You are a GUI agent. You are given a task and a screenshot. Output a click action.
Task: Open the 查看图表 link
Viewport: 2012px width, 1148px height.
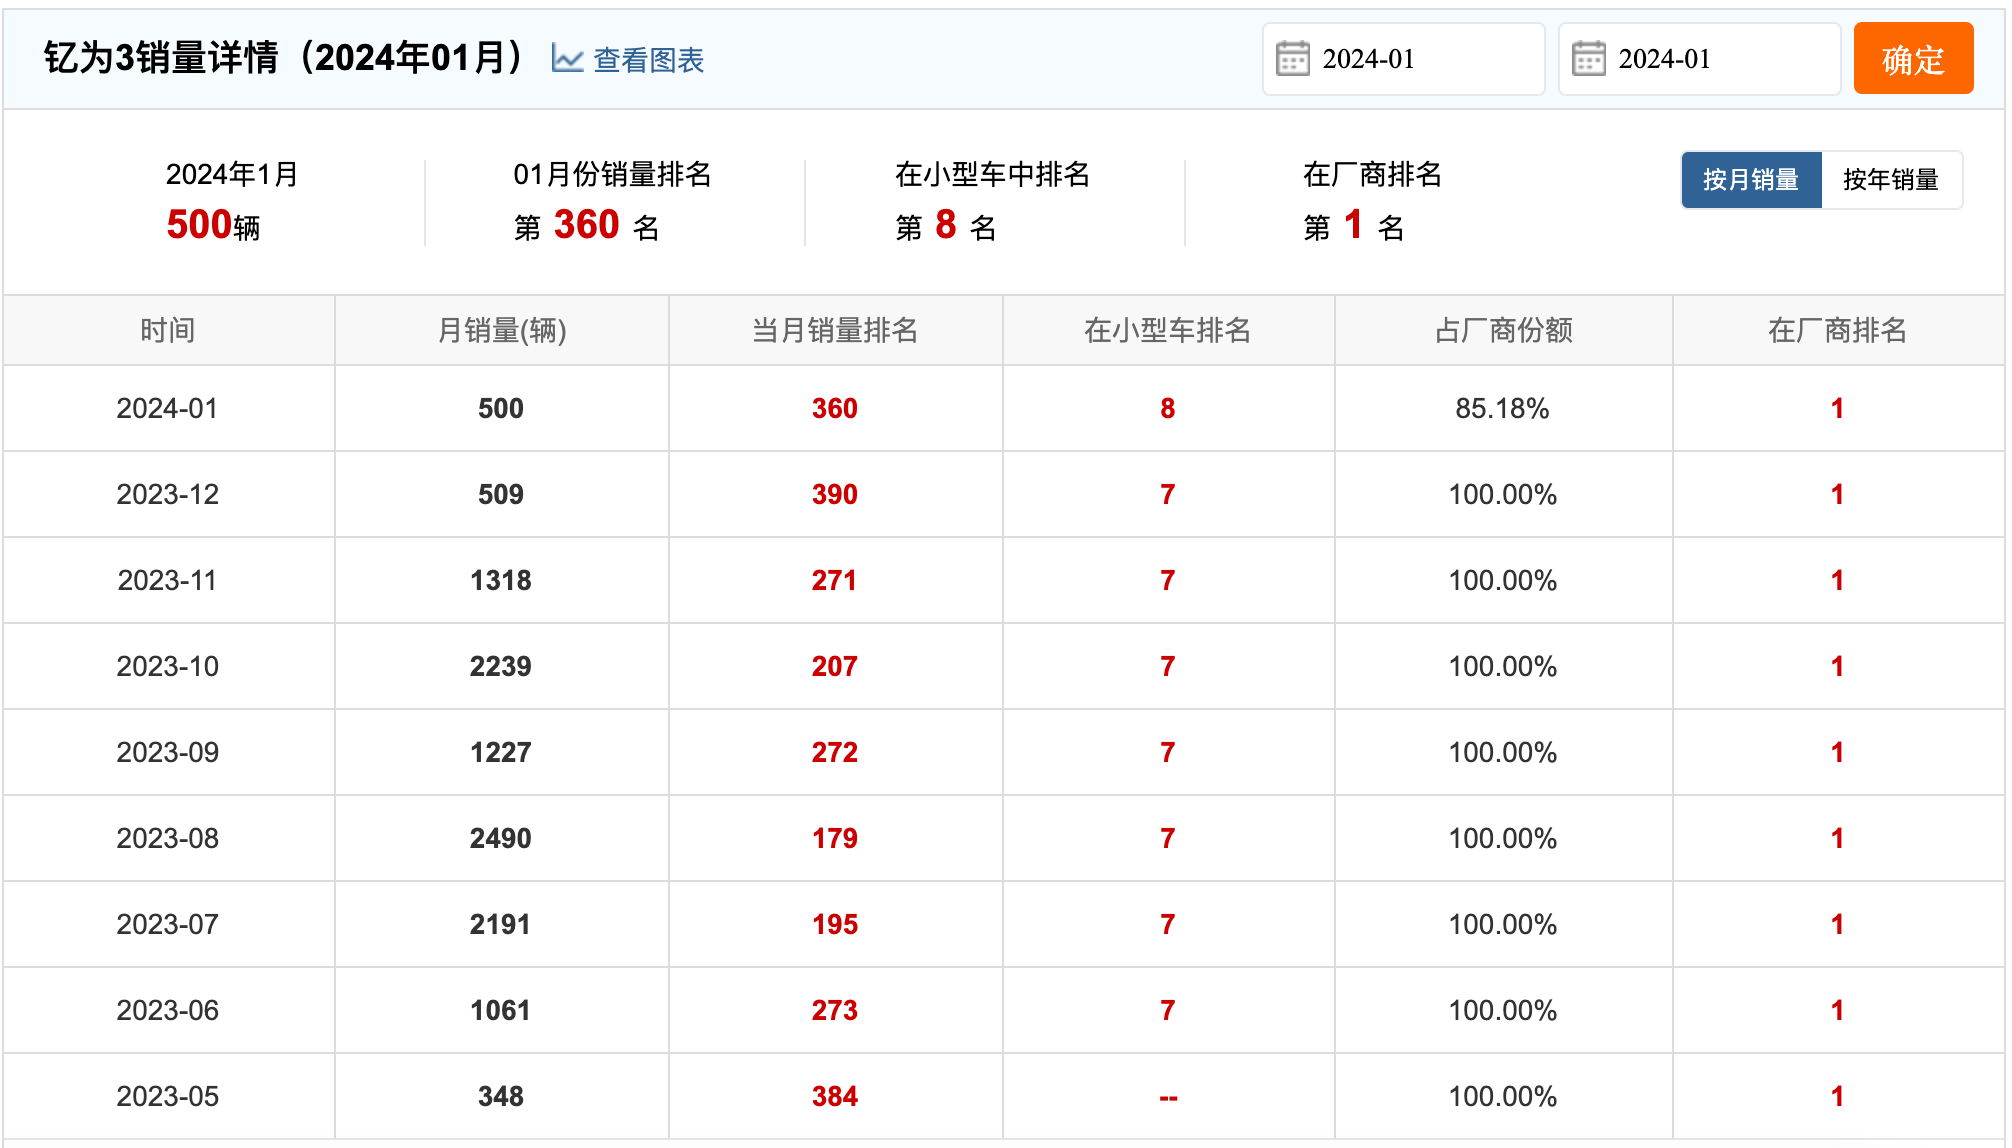click(x=648, y=60)
